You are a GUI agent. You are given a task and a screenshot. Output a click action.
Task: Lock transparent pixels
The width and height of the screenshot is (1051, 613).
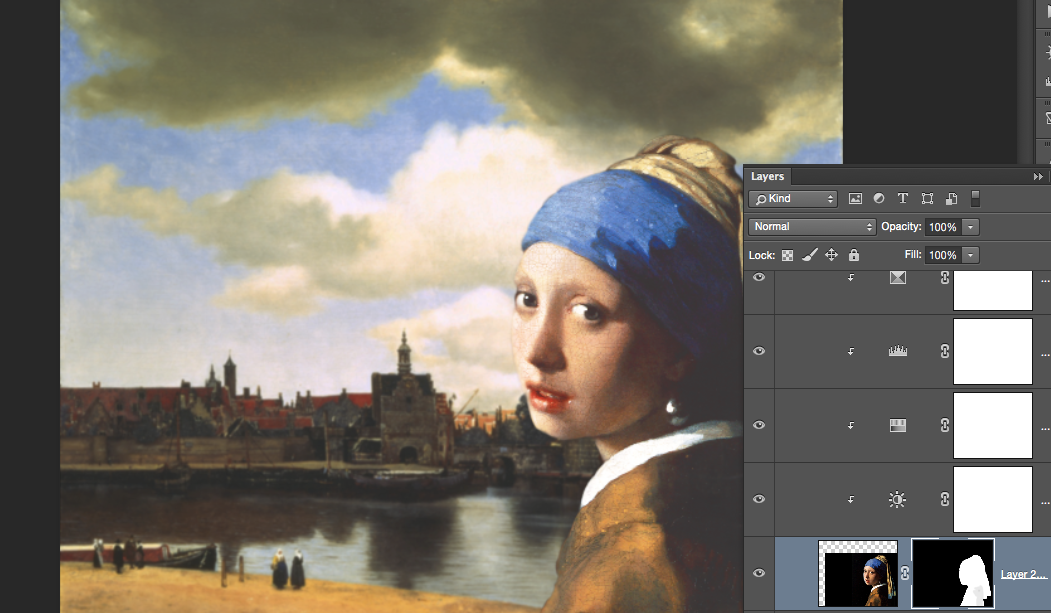pyautogui.click(x=788, y=255)
